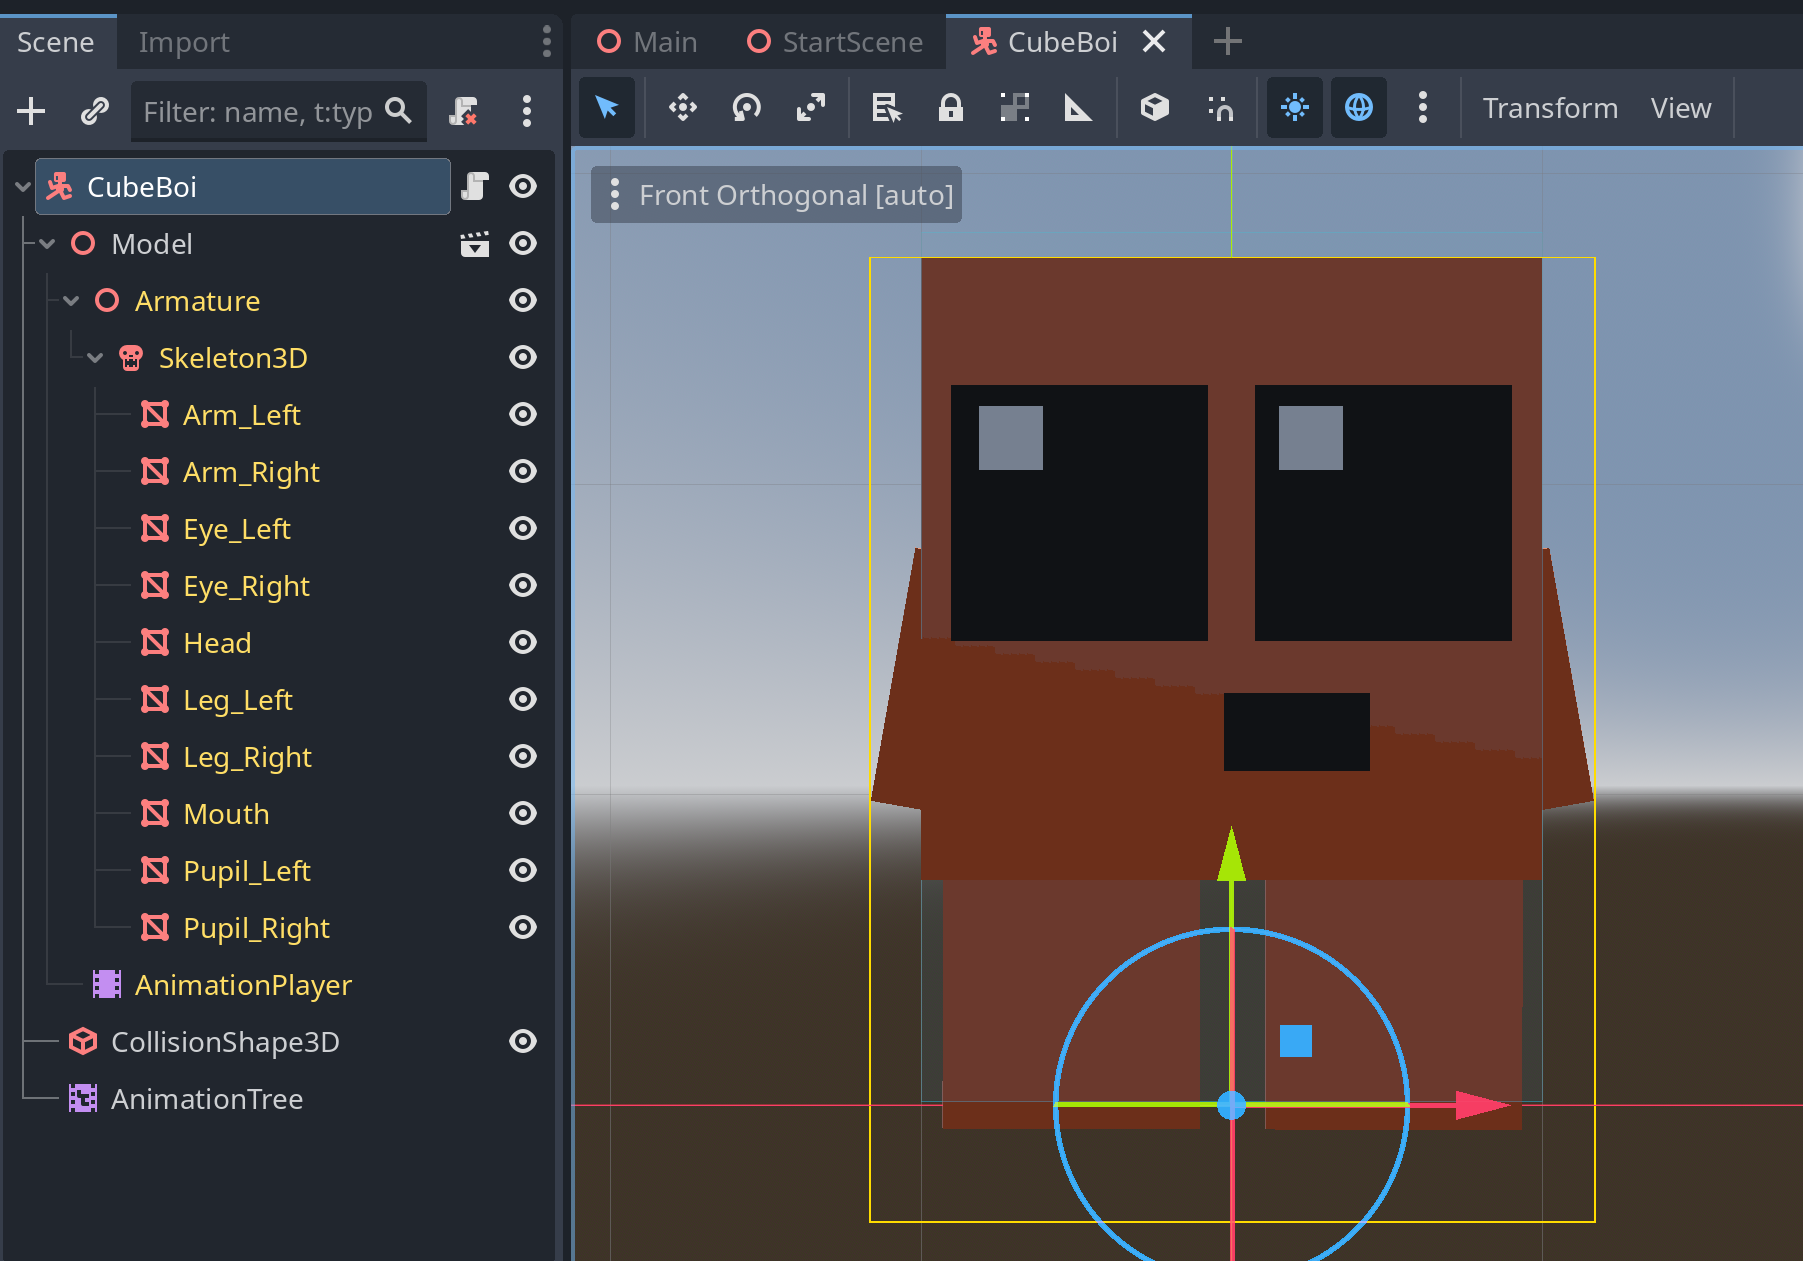This screenshot has width=1803, height=1261.
Task: Collapse the Skeleton3D branch
Action: 94,357
